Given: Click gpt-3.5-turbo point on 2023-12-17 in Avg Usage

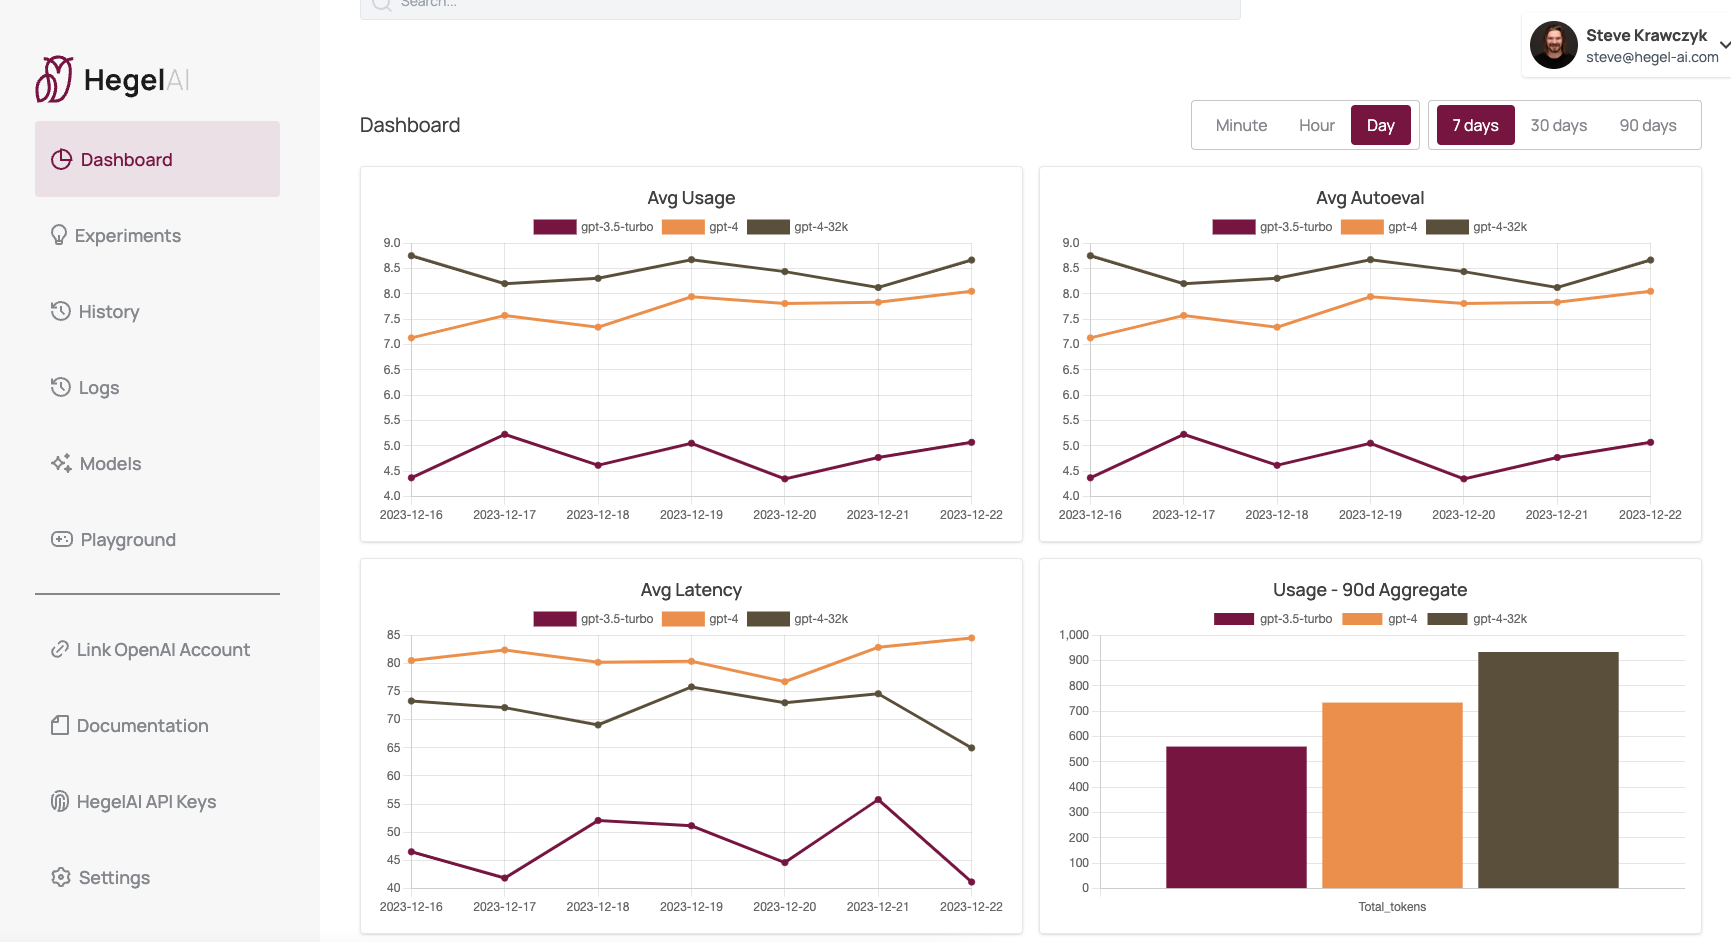Looking at the screenshot, I should click(504, 434).
